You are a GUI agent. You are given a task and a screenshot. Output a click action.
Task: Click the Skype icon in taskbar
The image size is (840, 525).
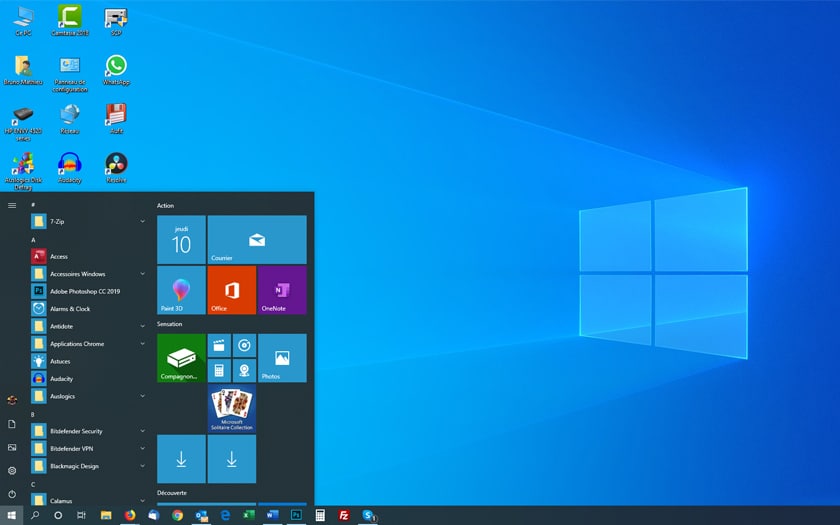(x=369, y=515)
